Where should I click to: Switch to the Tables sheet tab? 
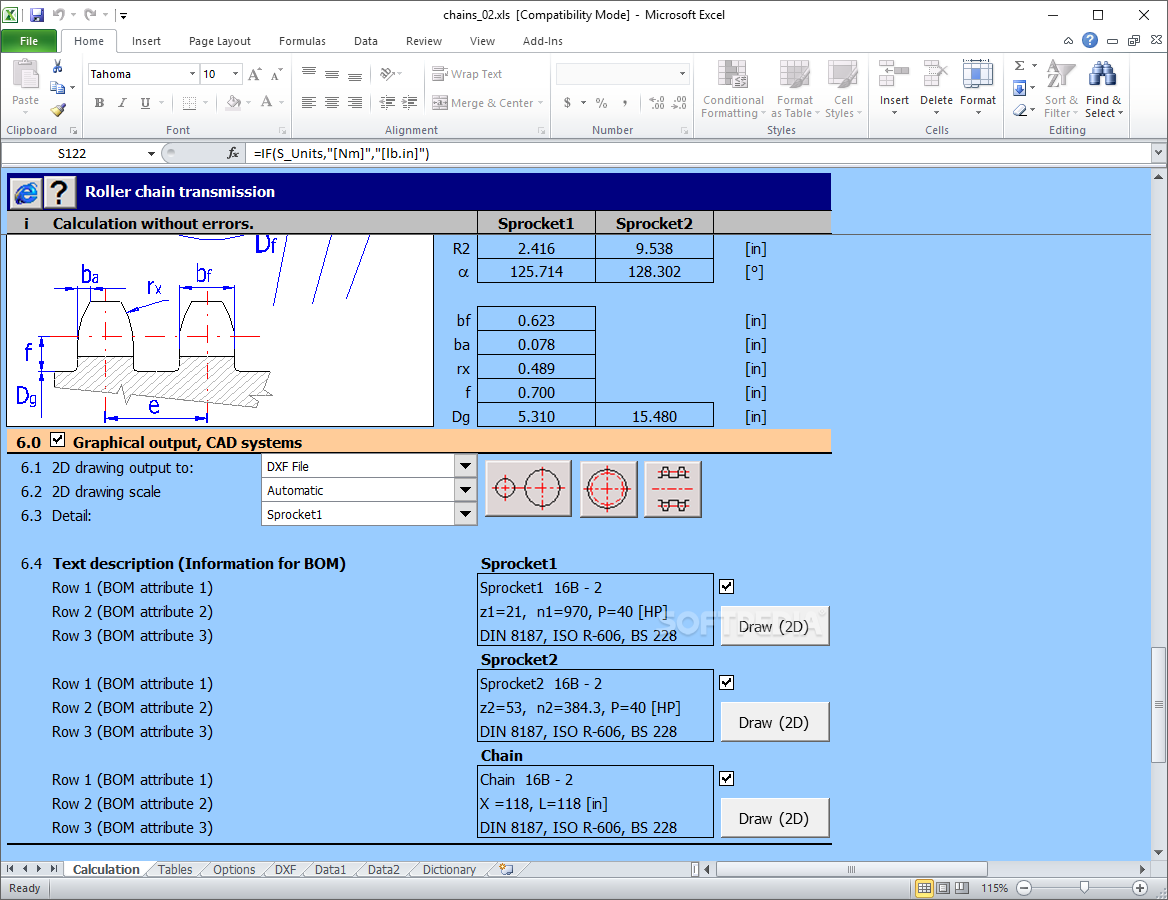175,869
